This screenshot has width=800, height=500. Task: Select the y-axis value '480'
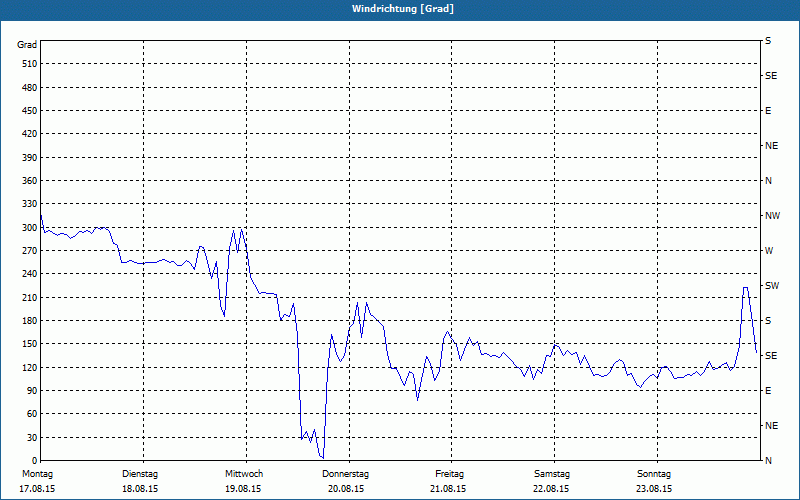pyautogui.click(x=30, y=88)
